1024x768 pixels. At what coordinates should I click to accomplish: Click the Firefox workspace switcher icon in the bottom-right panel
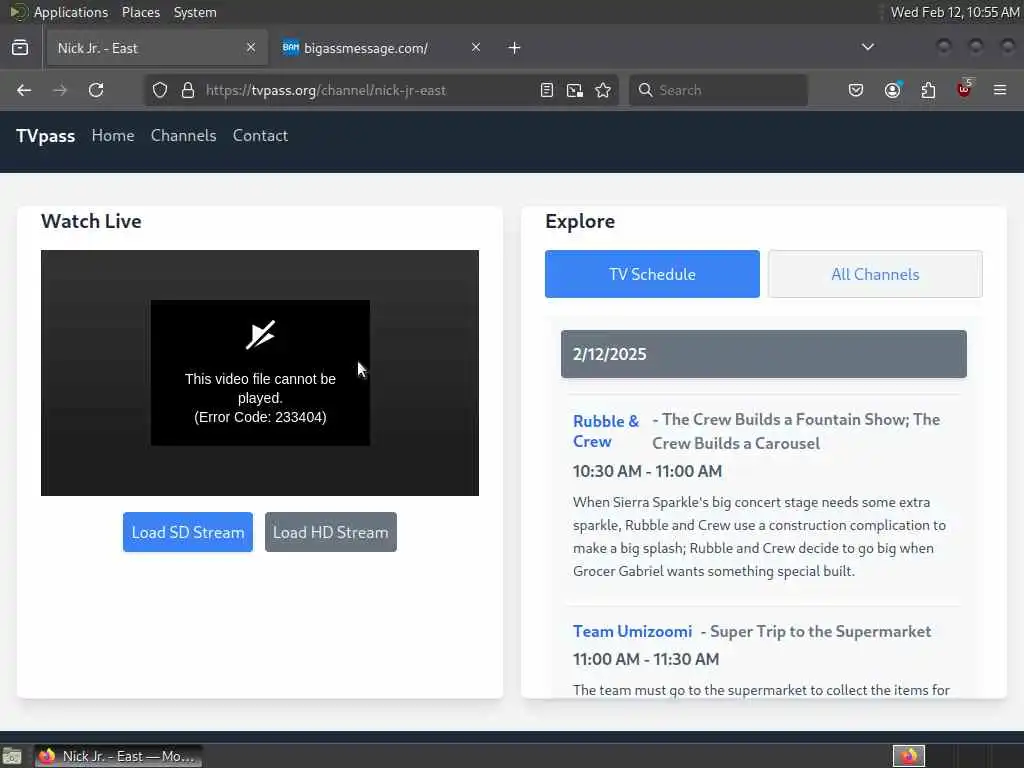pos(908,756)
